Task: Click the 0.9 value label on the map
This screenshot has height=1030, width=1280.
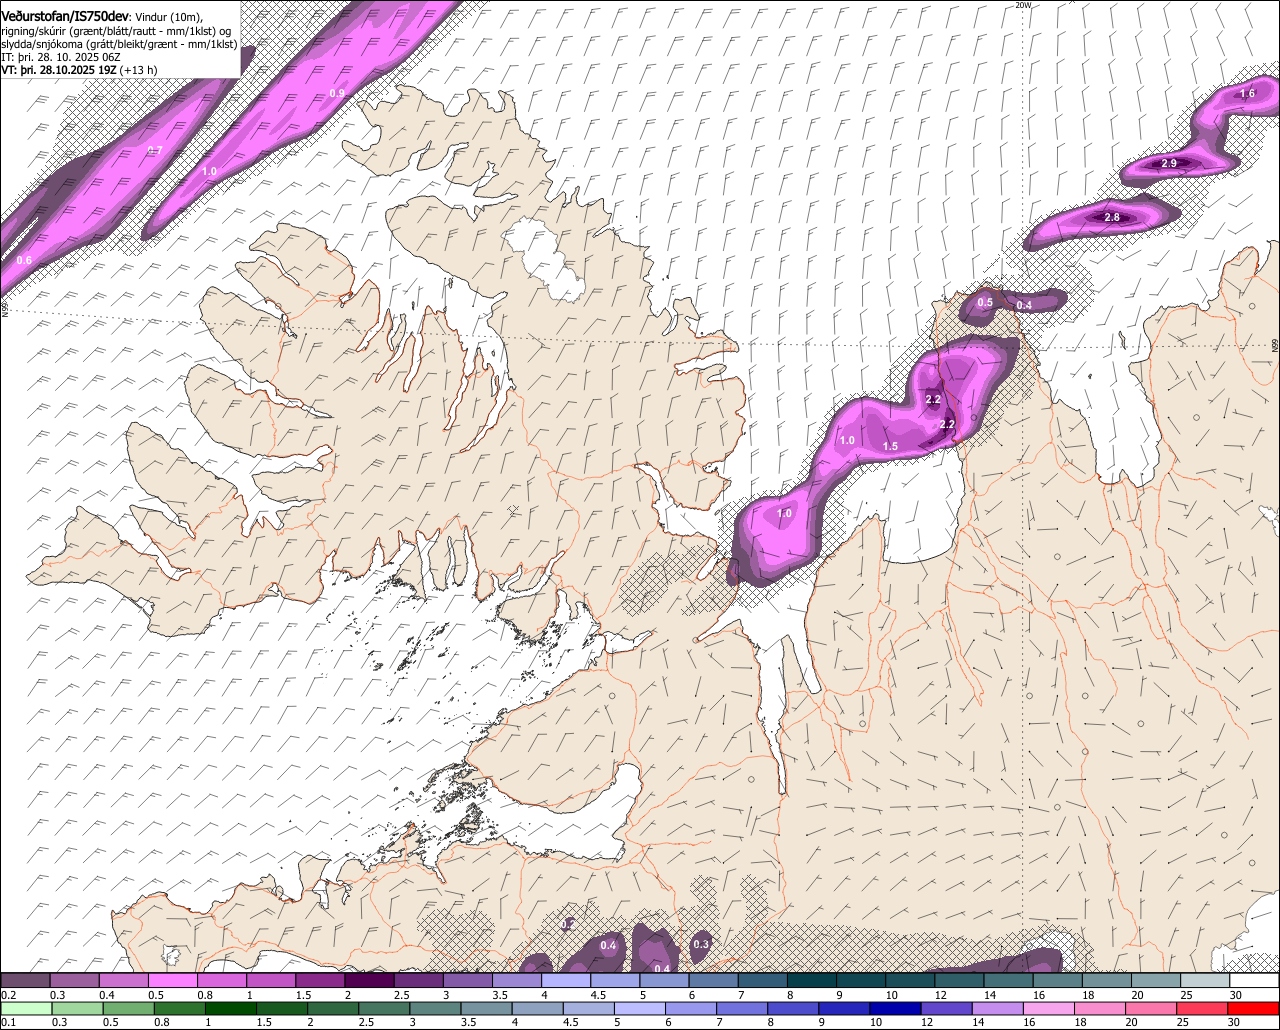Action: coord(337,93)
